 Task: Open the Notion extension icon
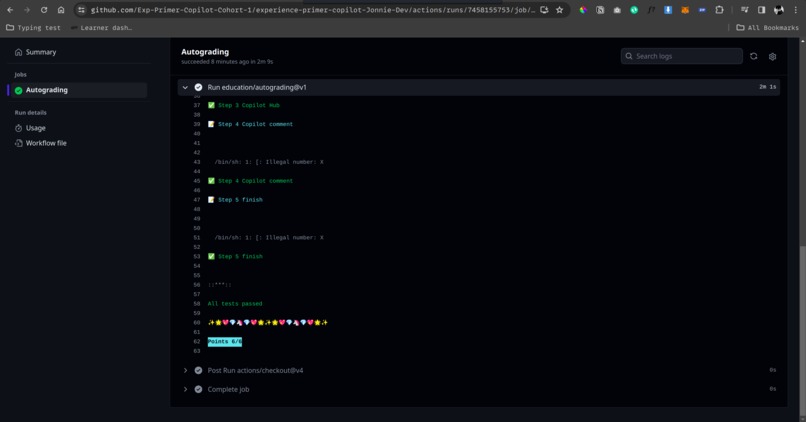pos(600,10)
